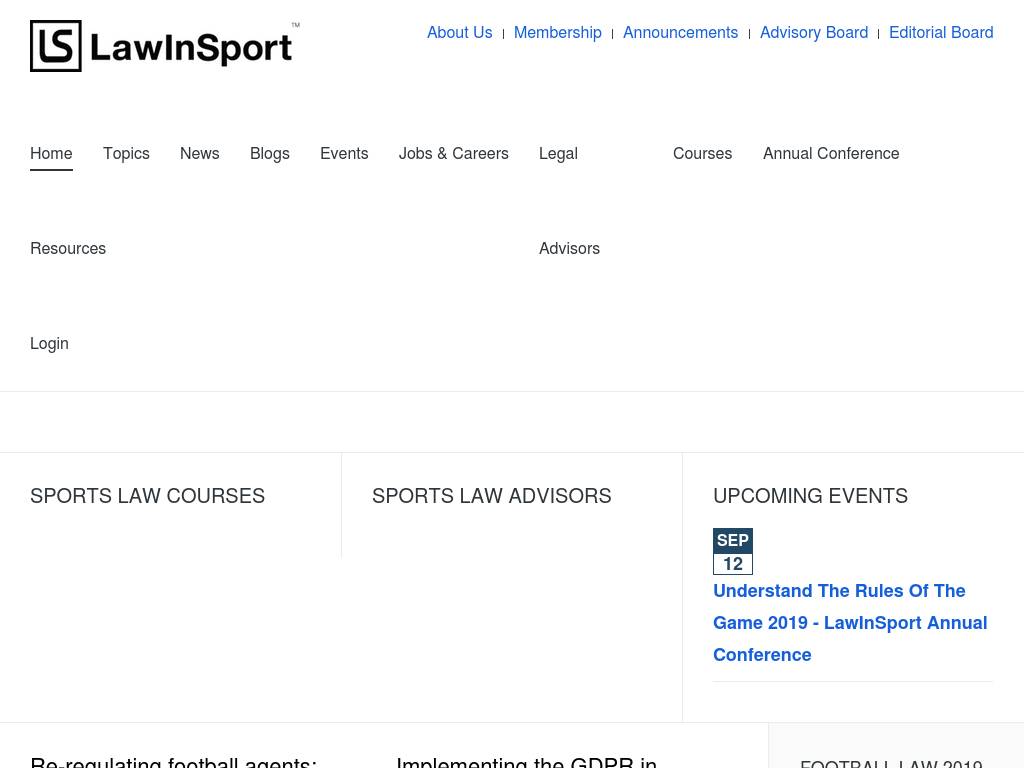Click the Sports Law Courses heading

147,496
